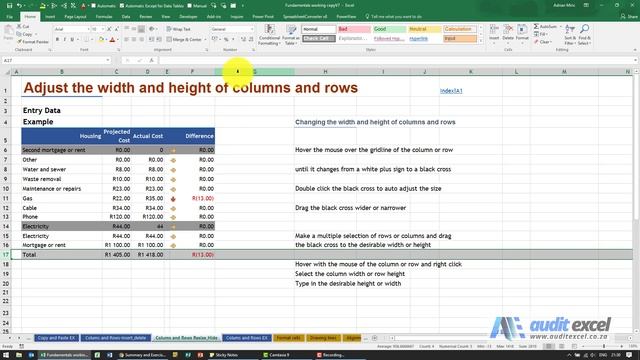Apply Underline formatting
This screenshot has width=640, height=360.
click(x=72, y=40)
